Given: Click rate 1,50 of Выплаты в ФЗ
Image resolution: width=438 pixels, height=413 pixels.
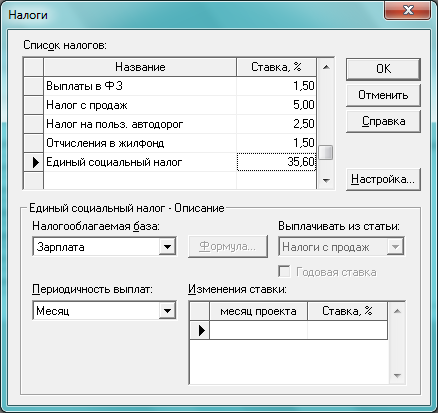Looking at the screenshot, I should tap(276, 86).
